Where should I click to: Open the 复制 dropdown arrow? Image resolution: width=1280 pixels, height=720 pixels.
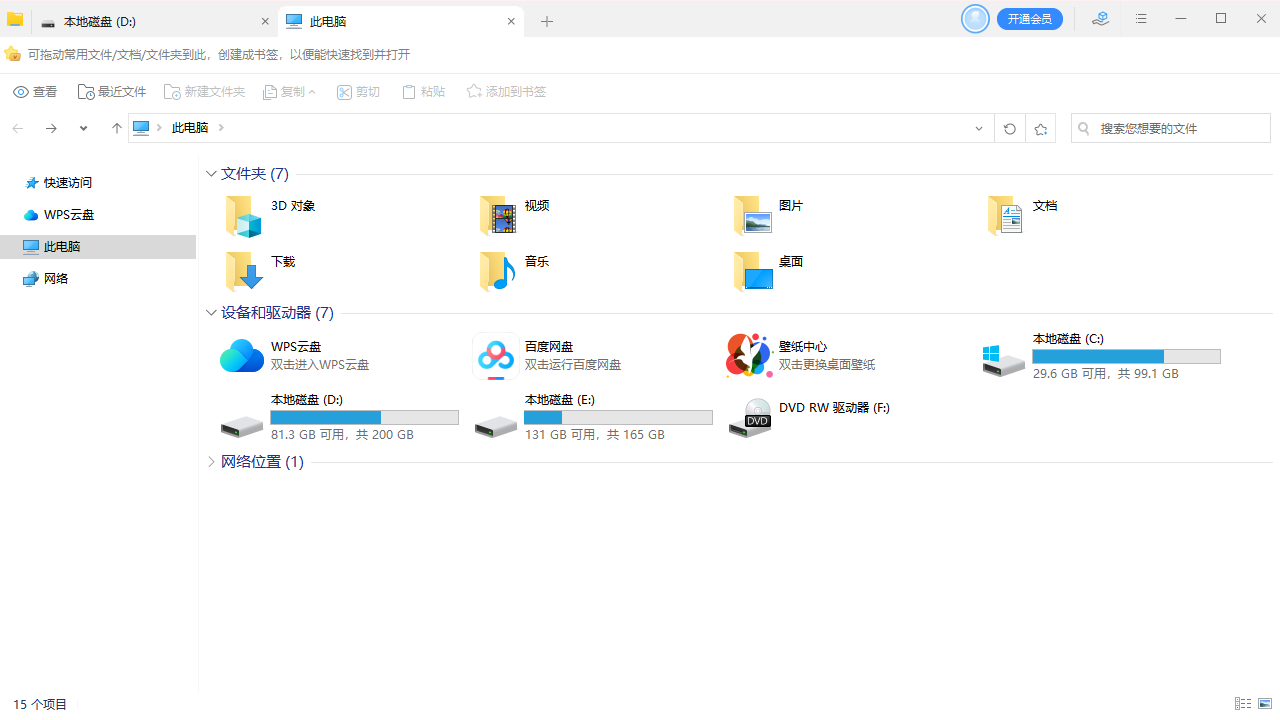310,91
